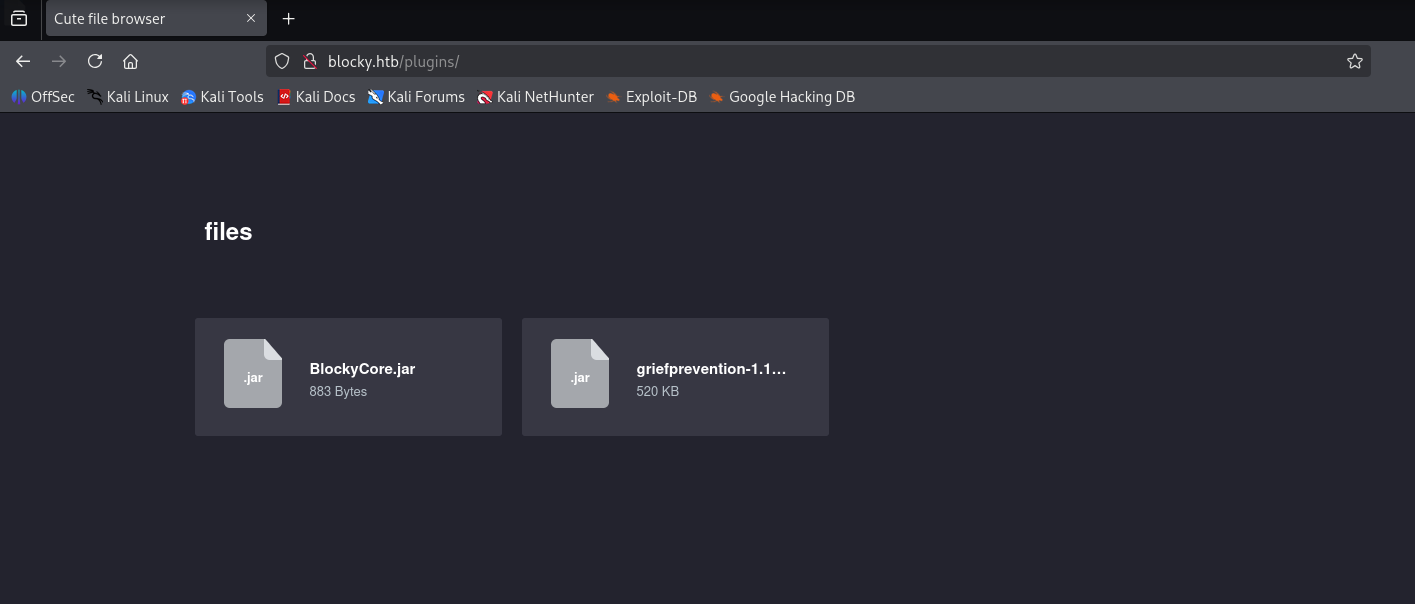Select the Cute file browser tab
The image size is (1415, 604).
pos(156,18)
